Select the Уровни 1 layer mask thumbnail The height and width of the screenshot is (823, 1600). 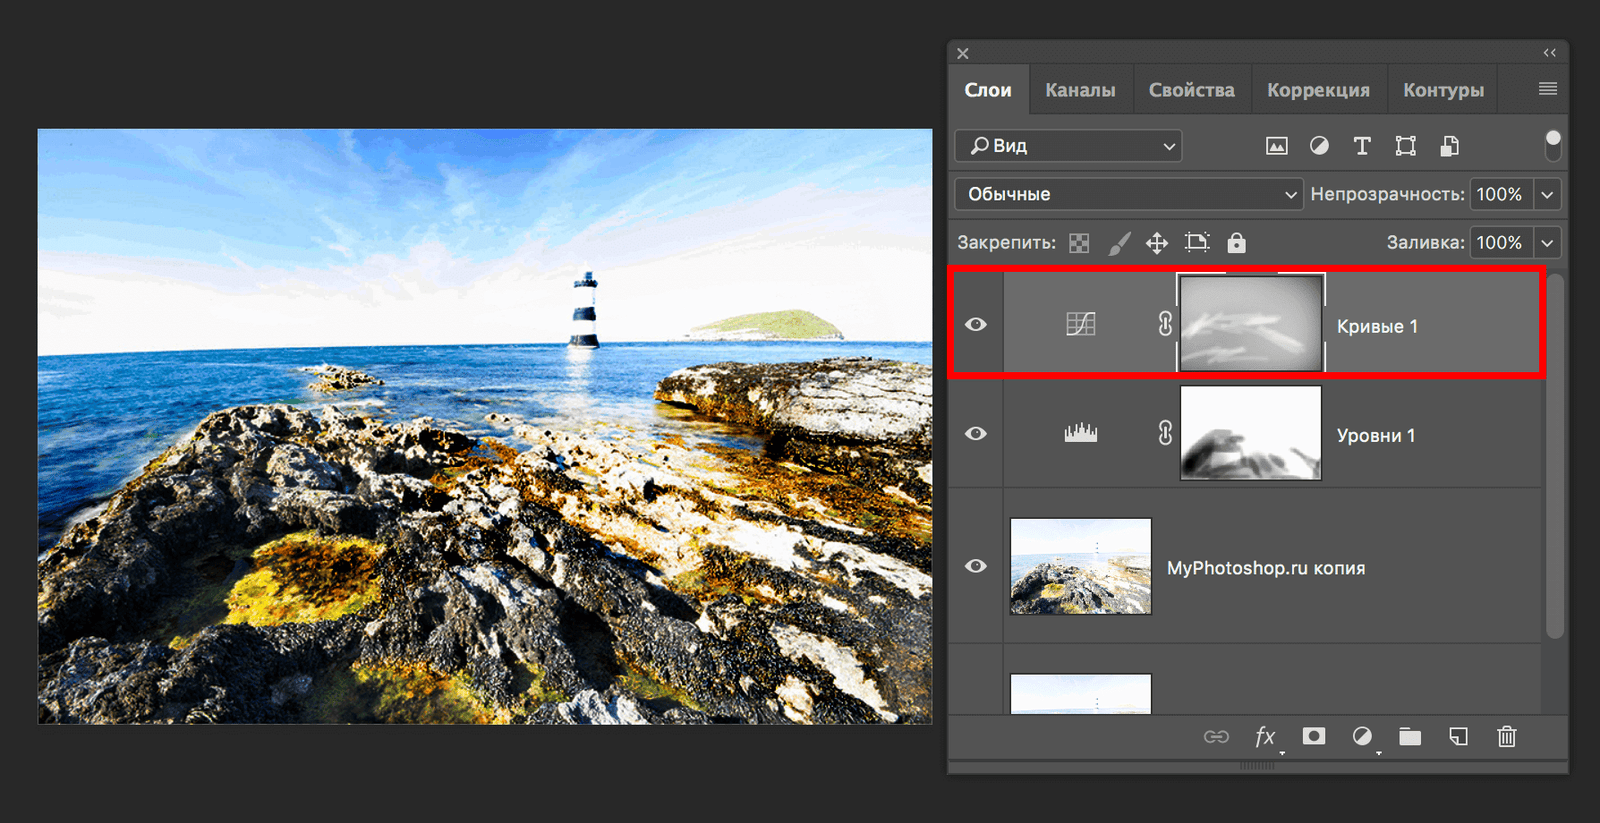coord(1250,433)
